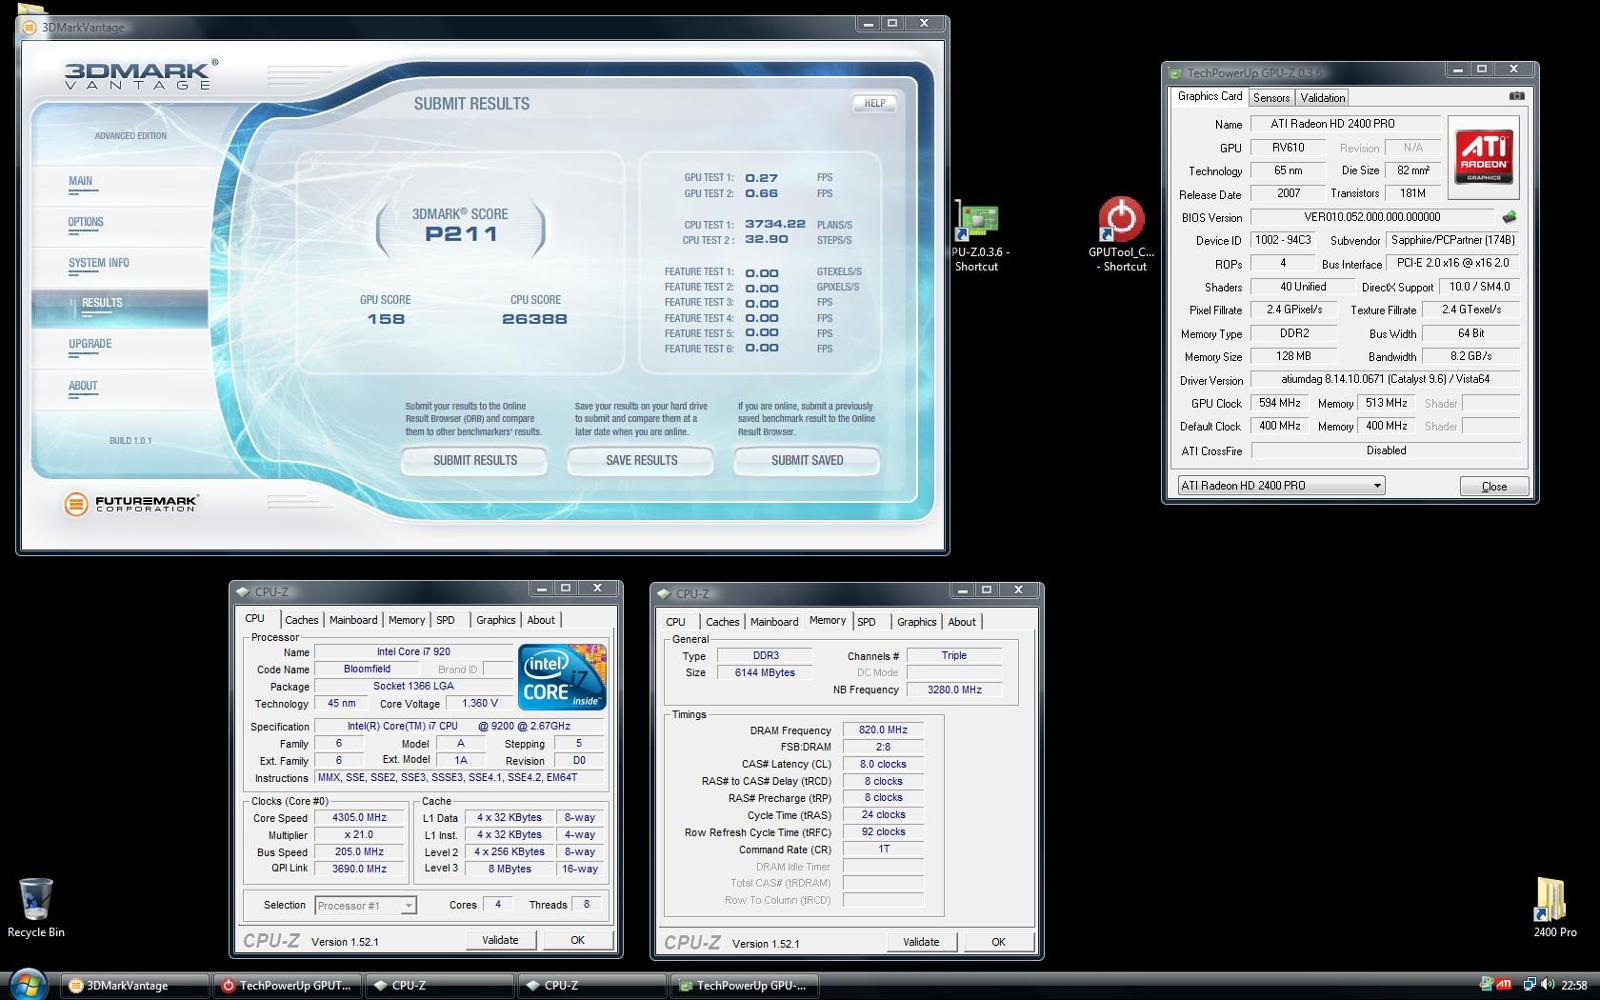Click OK in the right CPU-Z window
The height and width of the screenshot is (1000, 1600).
998,942
